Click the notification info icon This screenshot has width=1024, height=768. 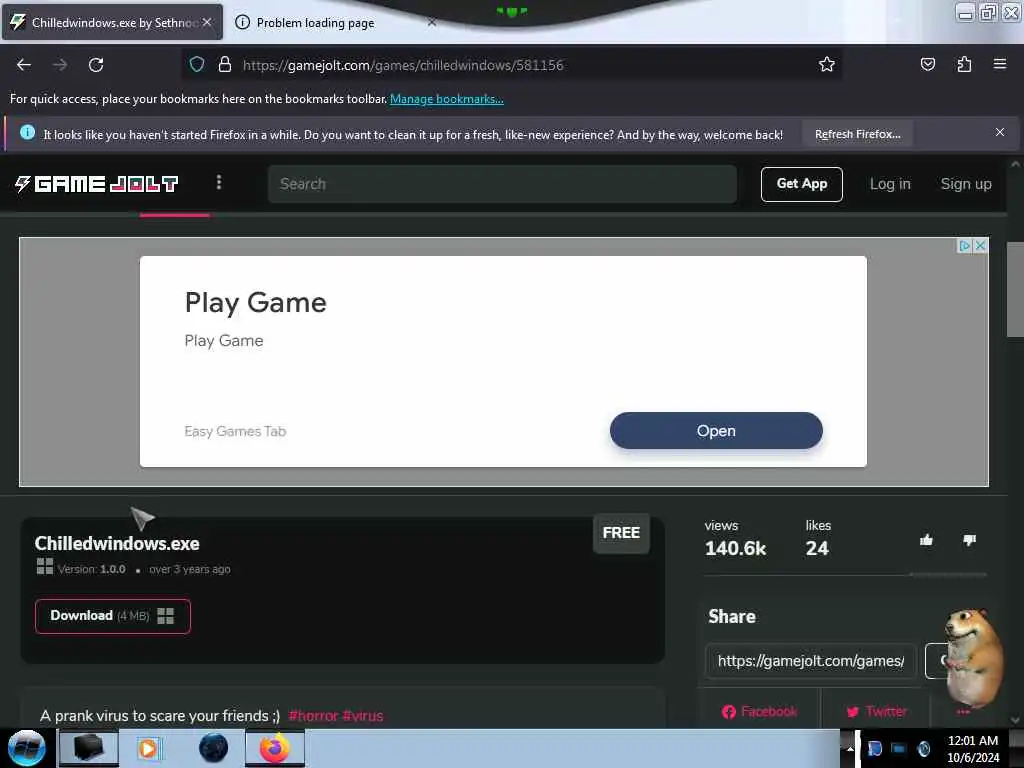(x=27, y=133)
